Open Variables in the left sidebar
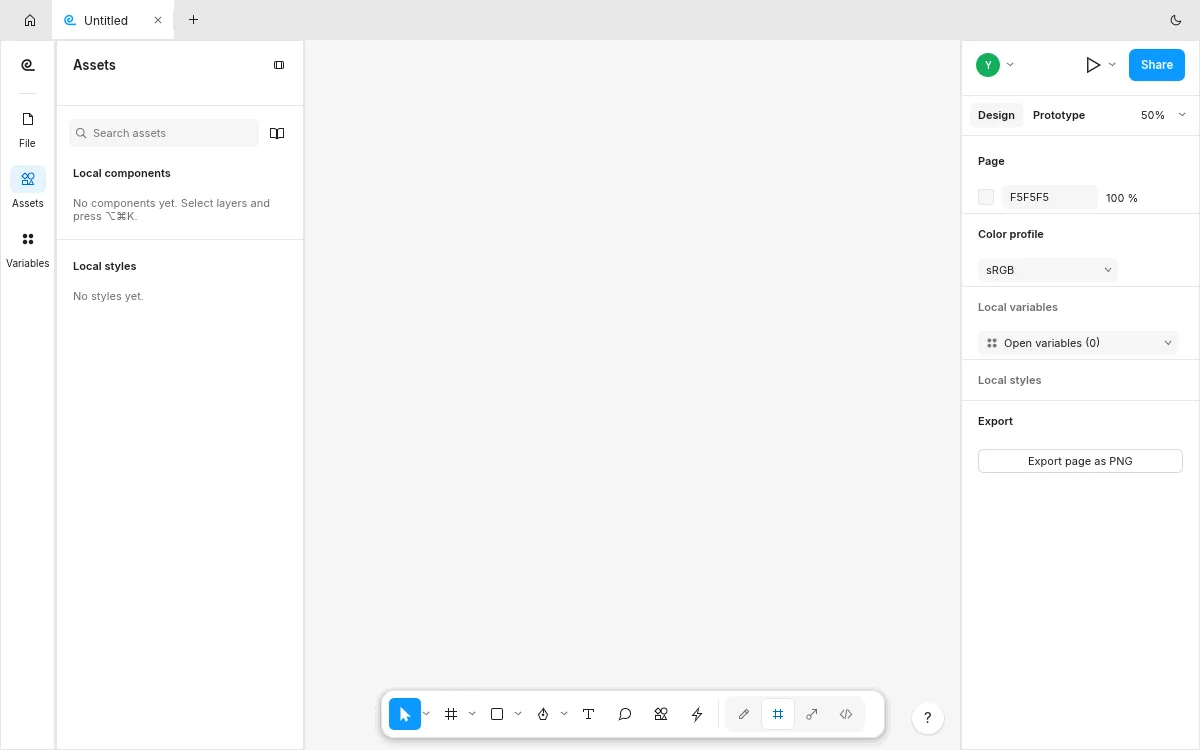 (x=28, y=249)
